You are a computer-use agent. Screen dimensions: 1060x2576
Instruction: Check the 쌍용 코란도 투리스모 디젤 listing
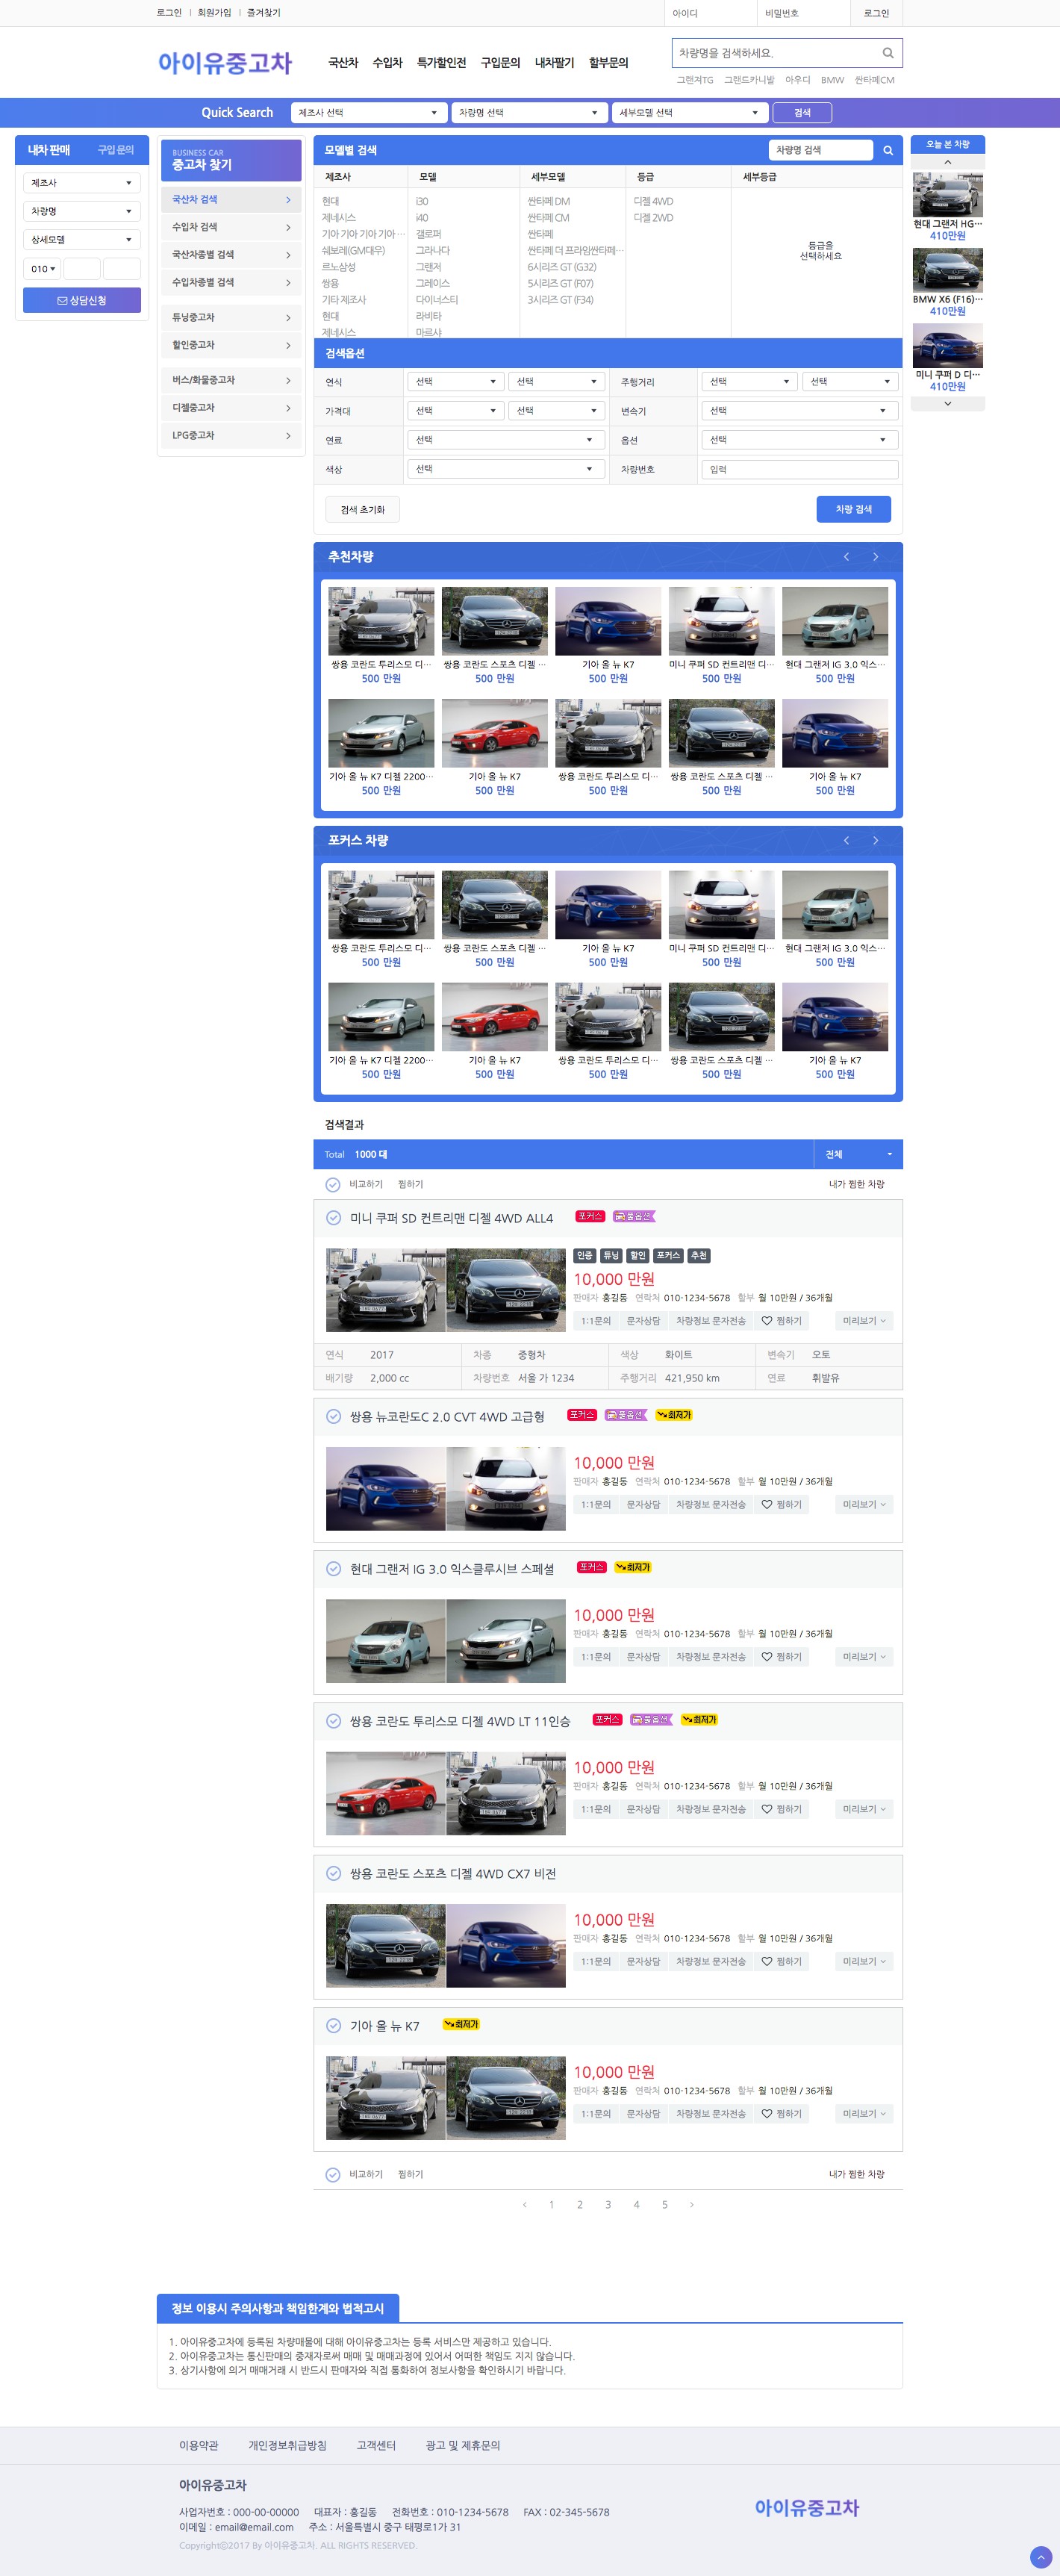tap(333, 1721)
